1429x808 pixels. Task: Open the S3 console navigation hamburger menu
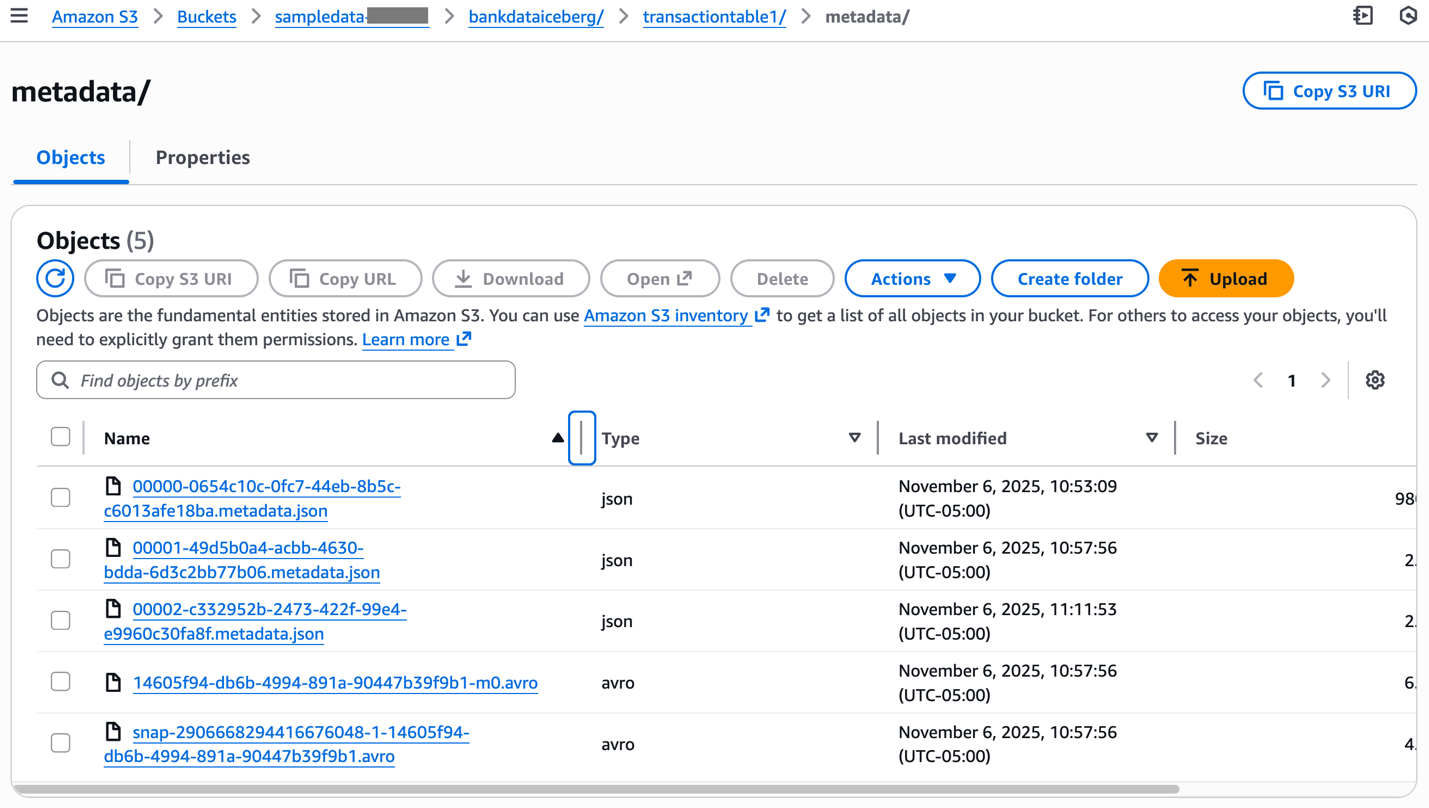click(19, 15)
